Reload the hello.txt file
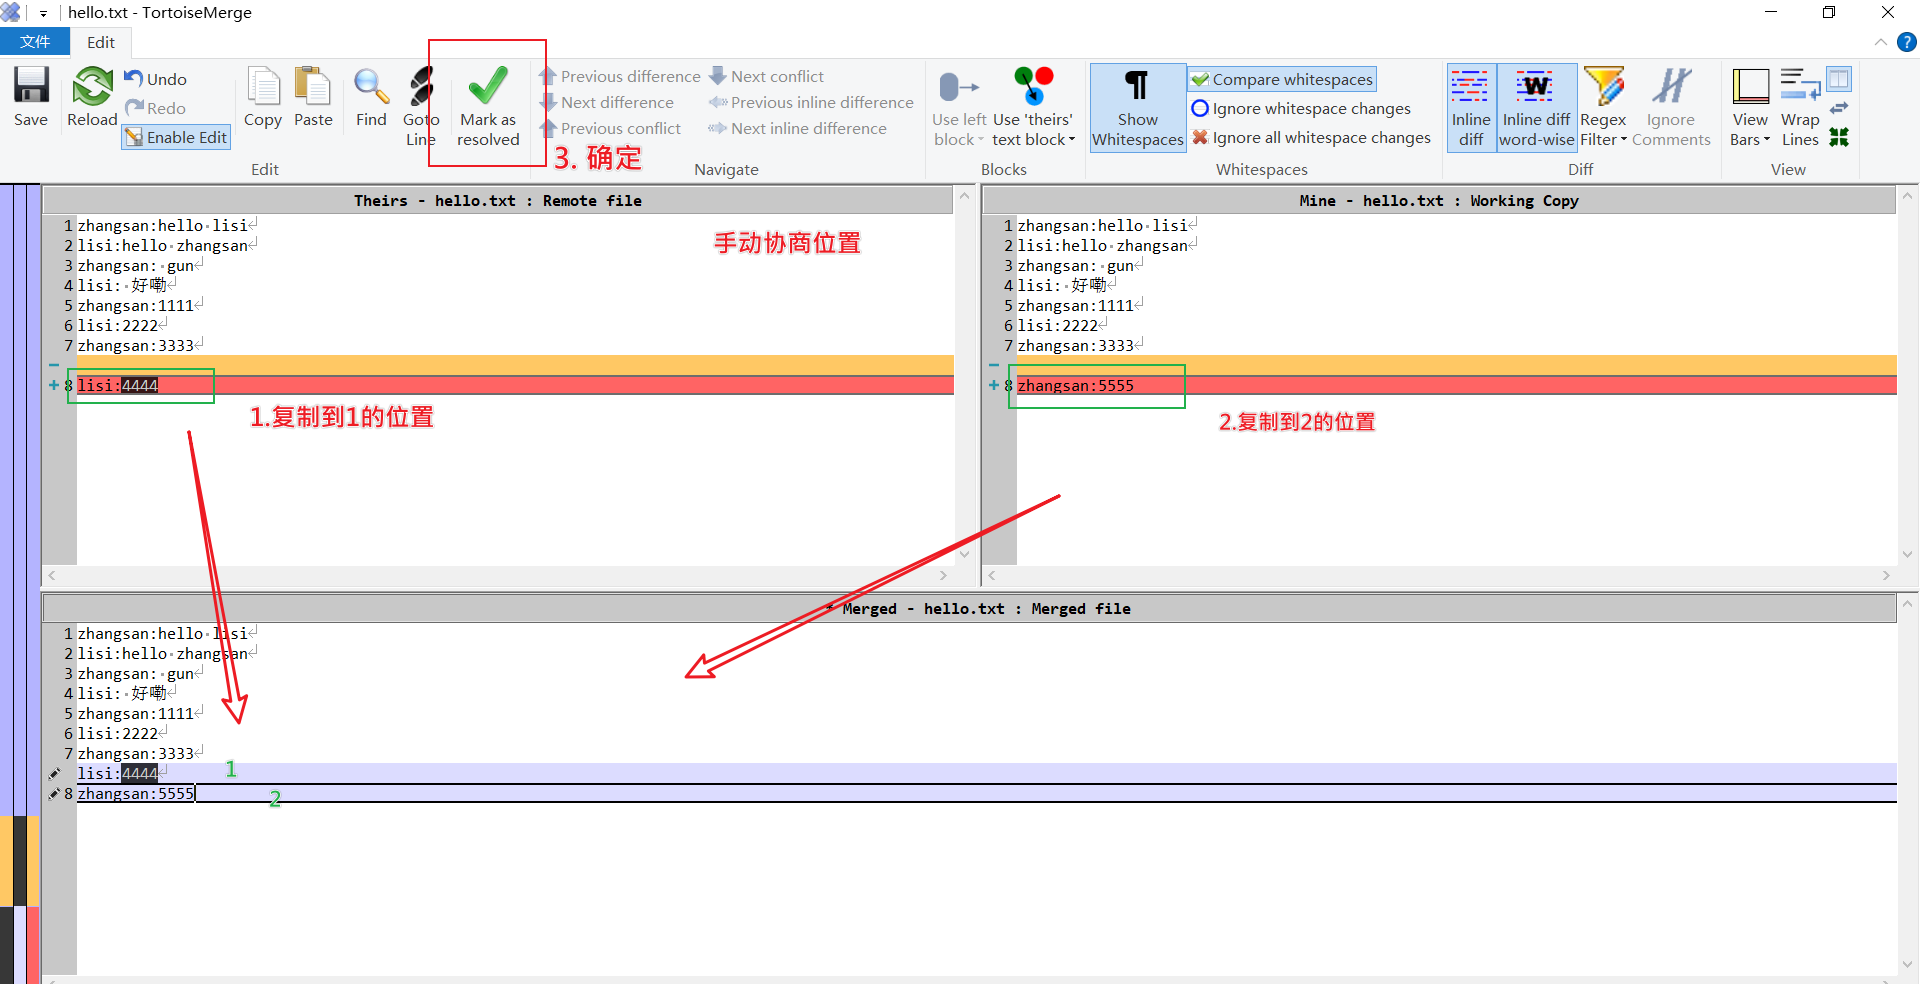Viewport: 1920px width, 984px height. (x=91, y=100)
